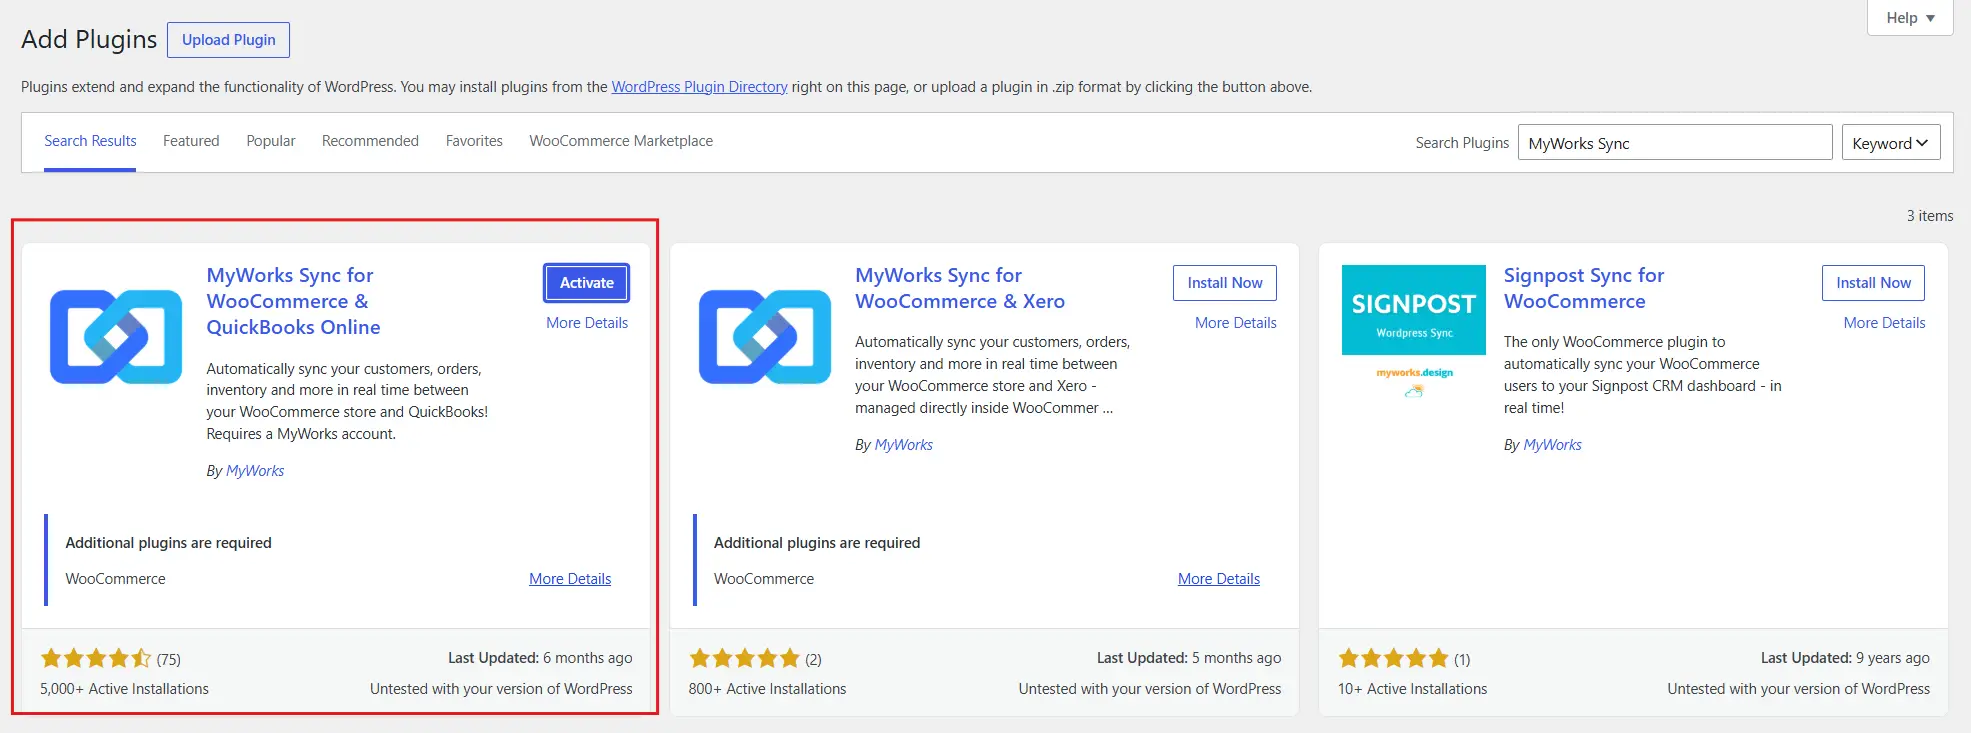The width and height of the screenshot is (1971, 733).
Task: Click '10+ Active Installations' text
Action: pos(1412,689)
